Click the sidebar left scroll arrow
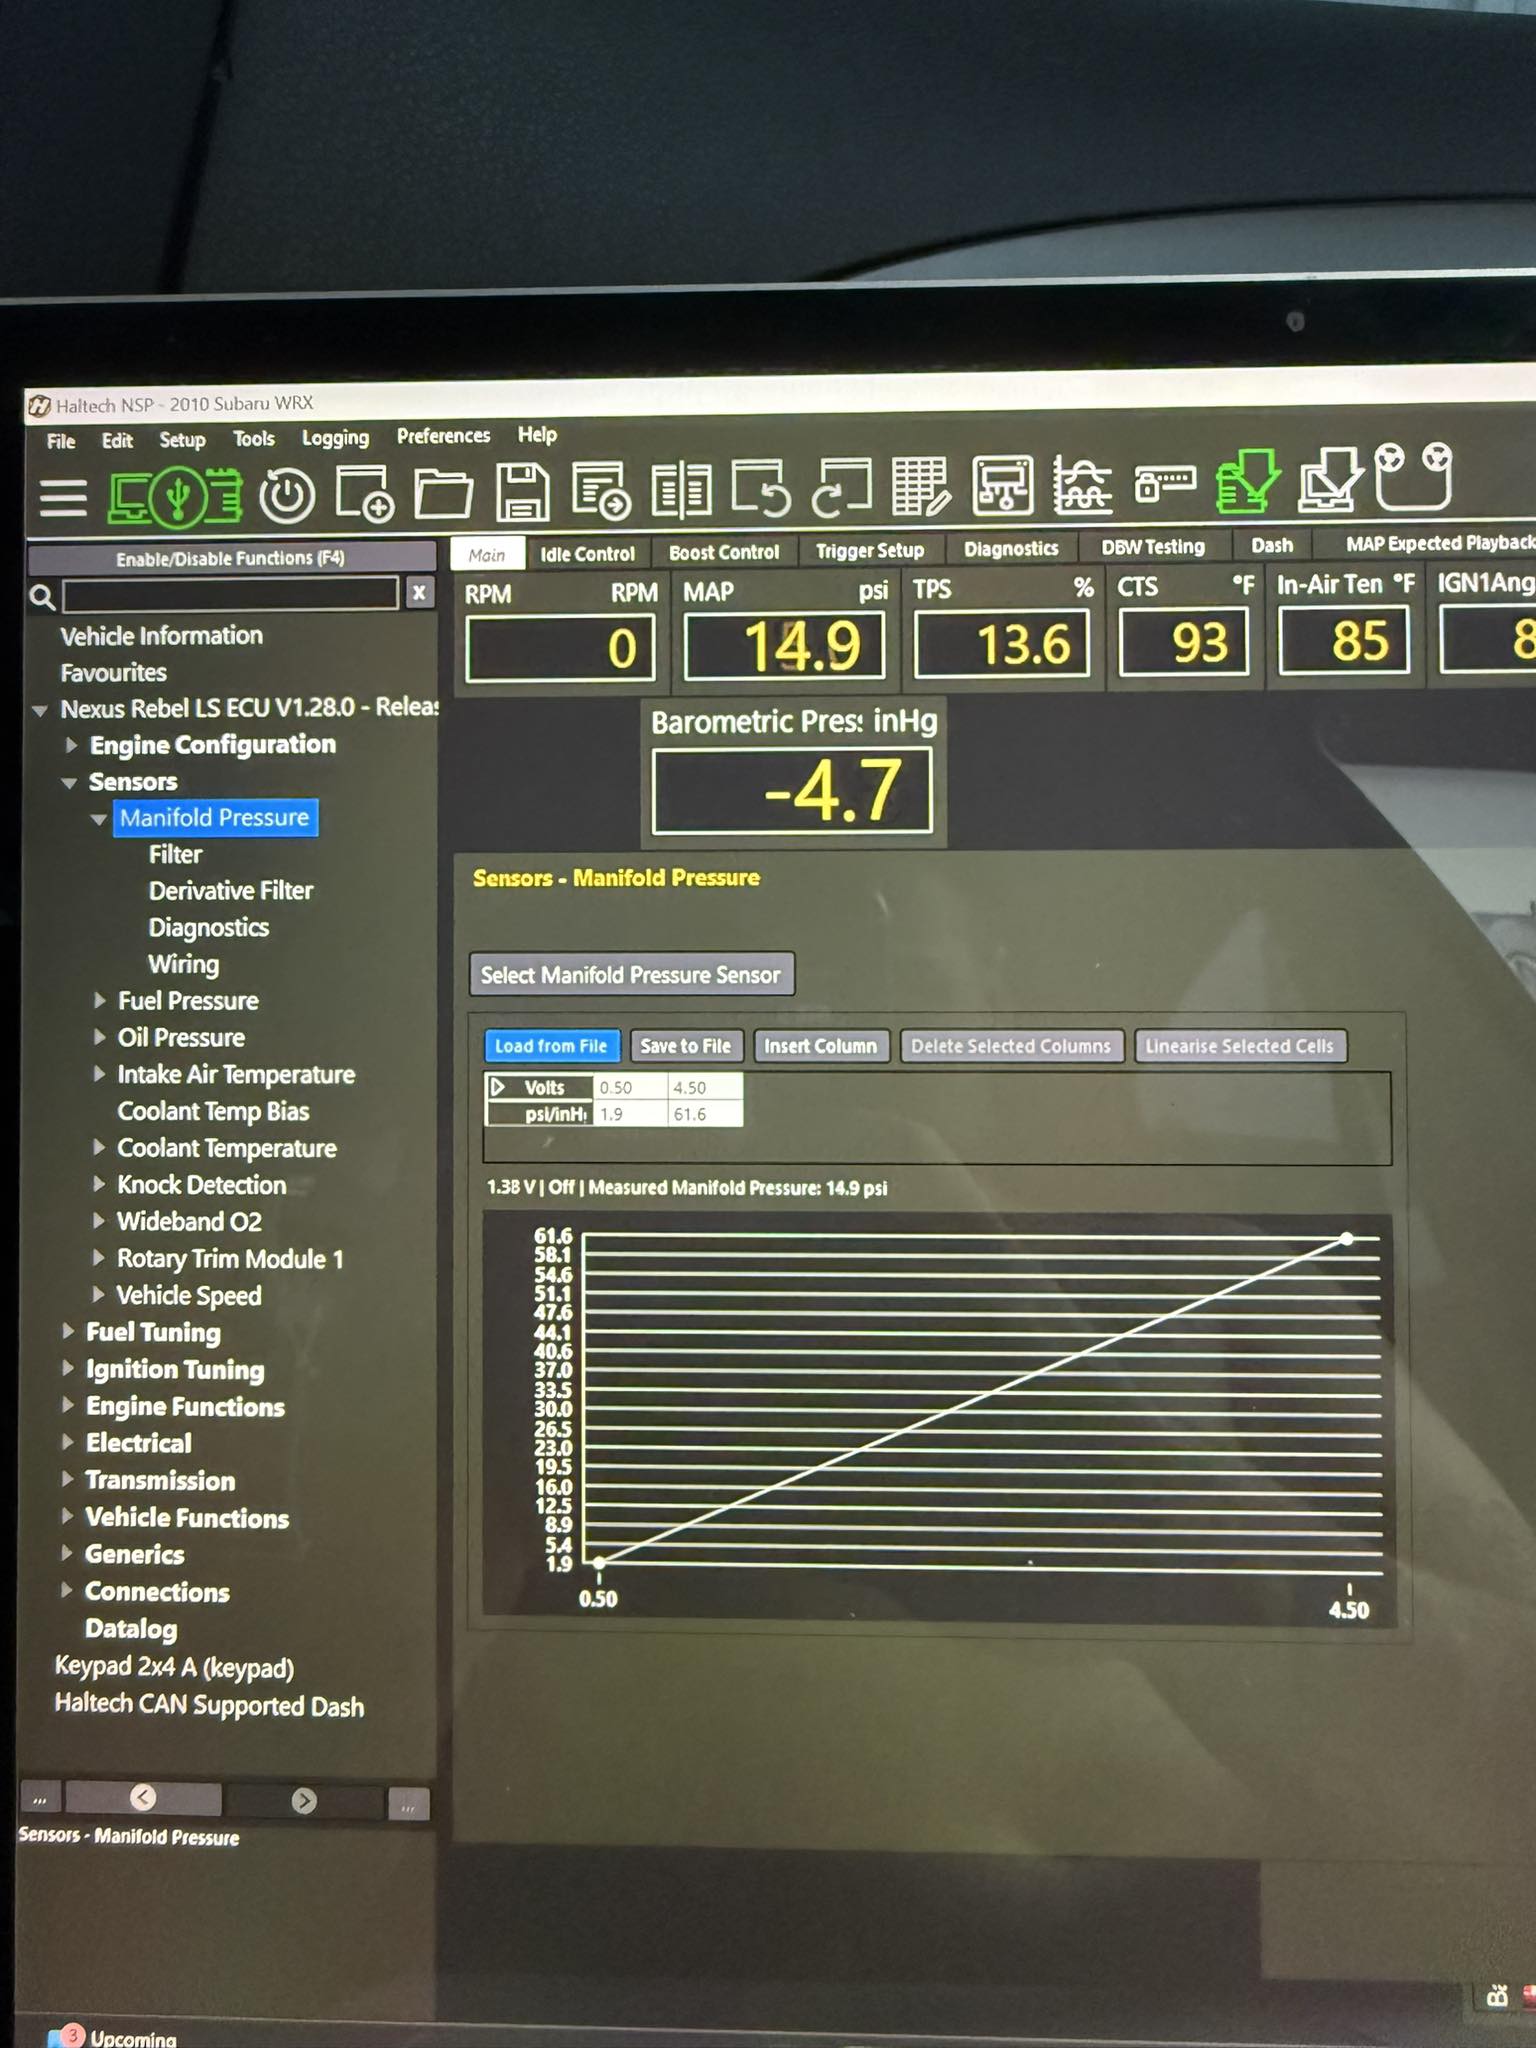This screenshot has width=1536, height=2048. pos(143,1797)
